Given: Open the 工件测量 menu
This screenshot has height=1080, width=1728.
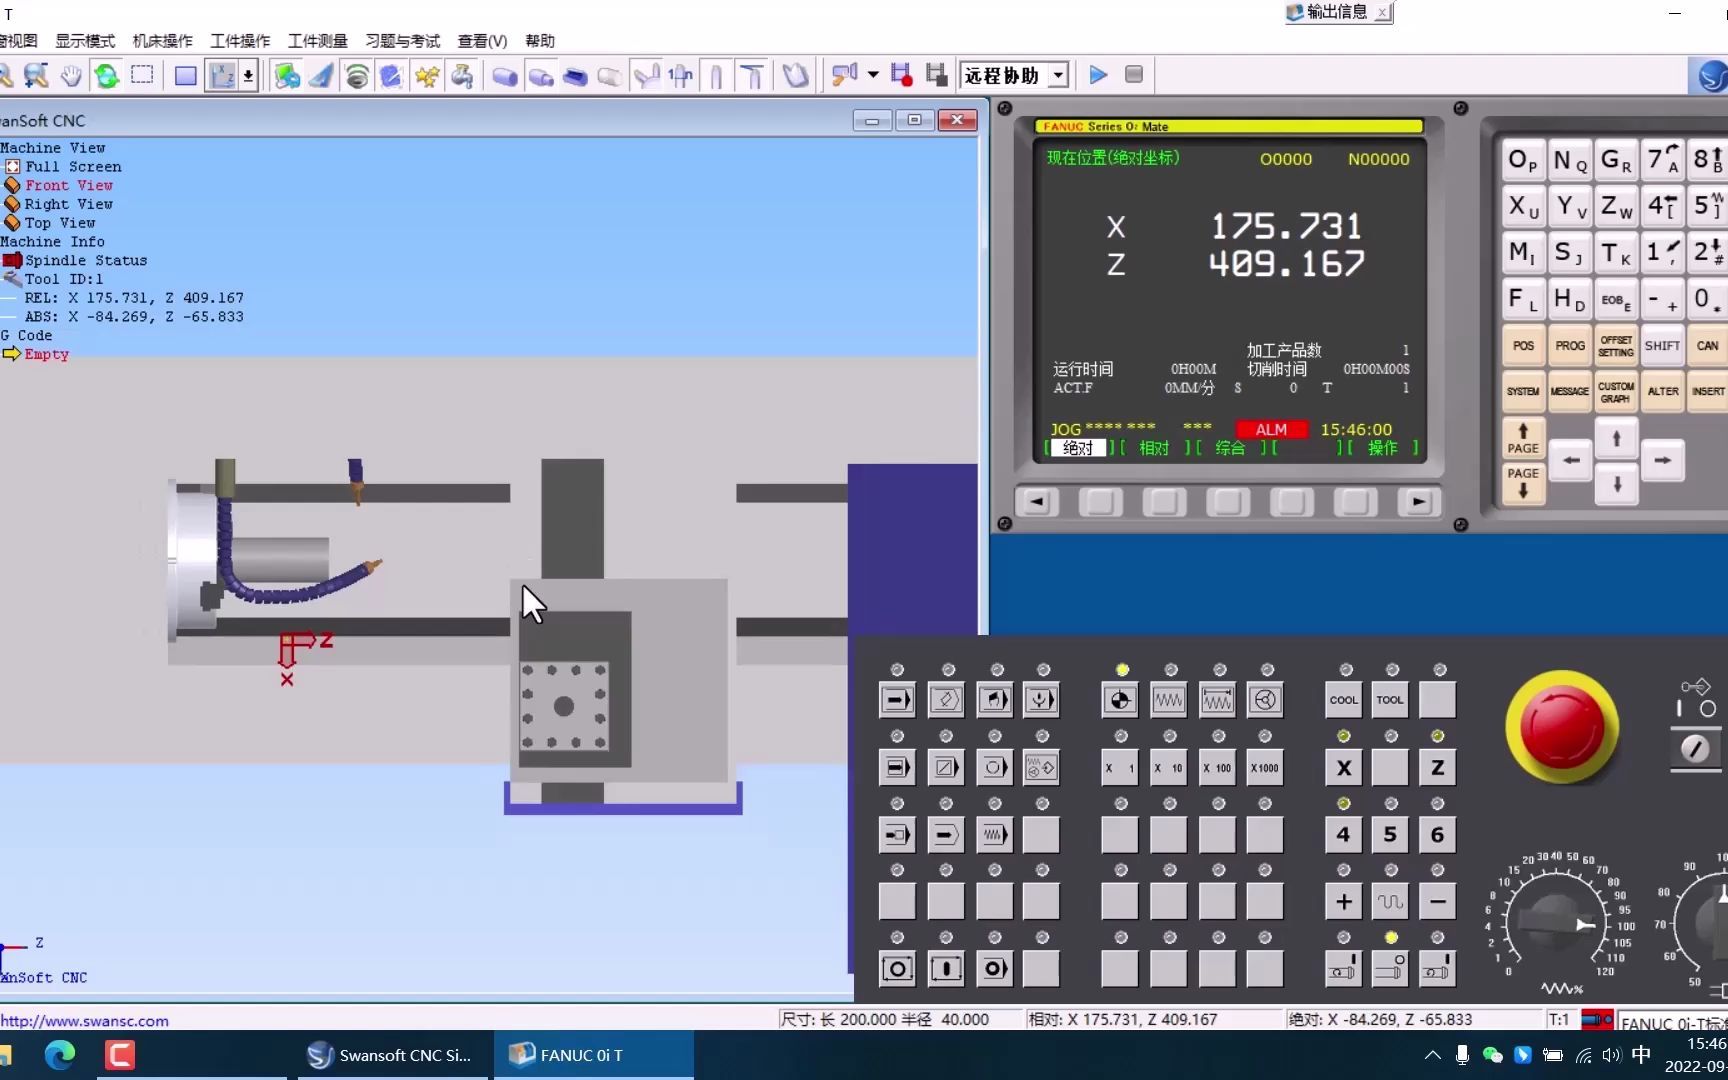Looking at the screenshot, I should 318,41.
